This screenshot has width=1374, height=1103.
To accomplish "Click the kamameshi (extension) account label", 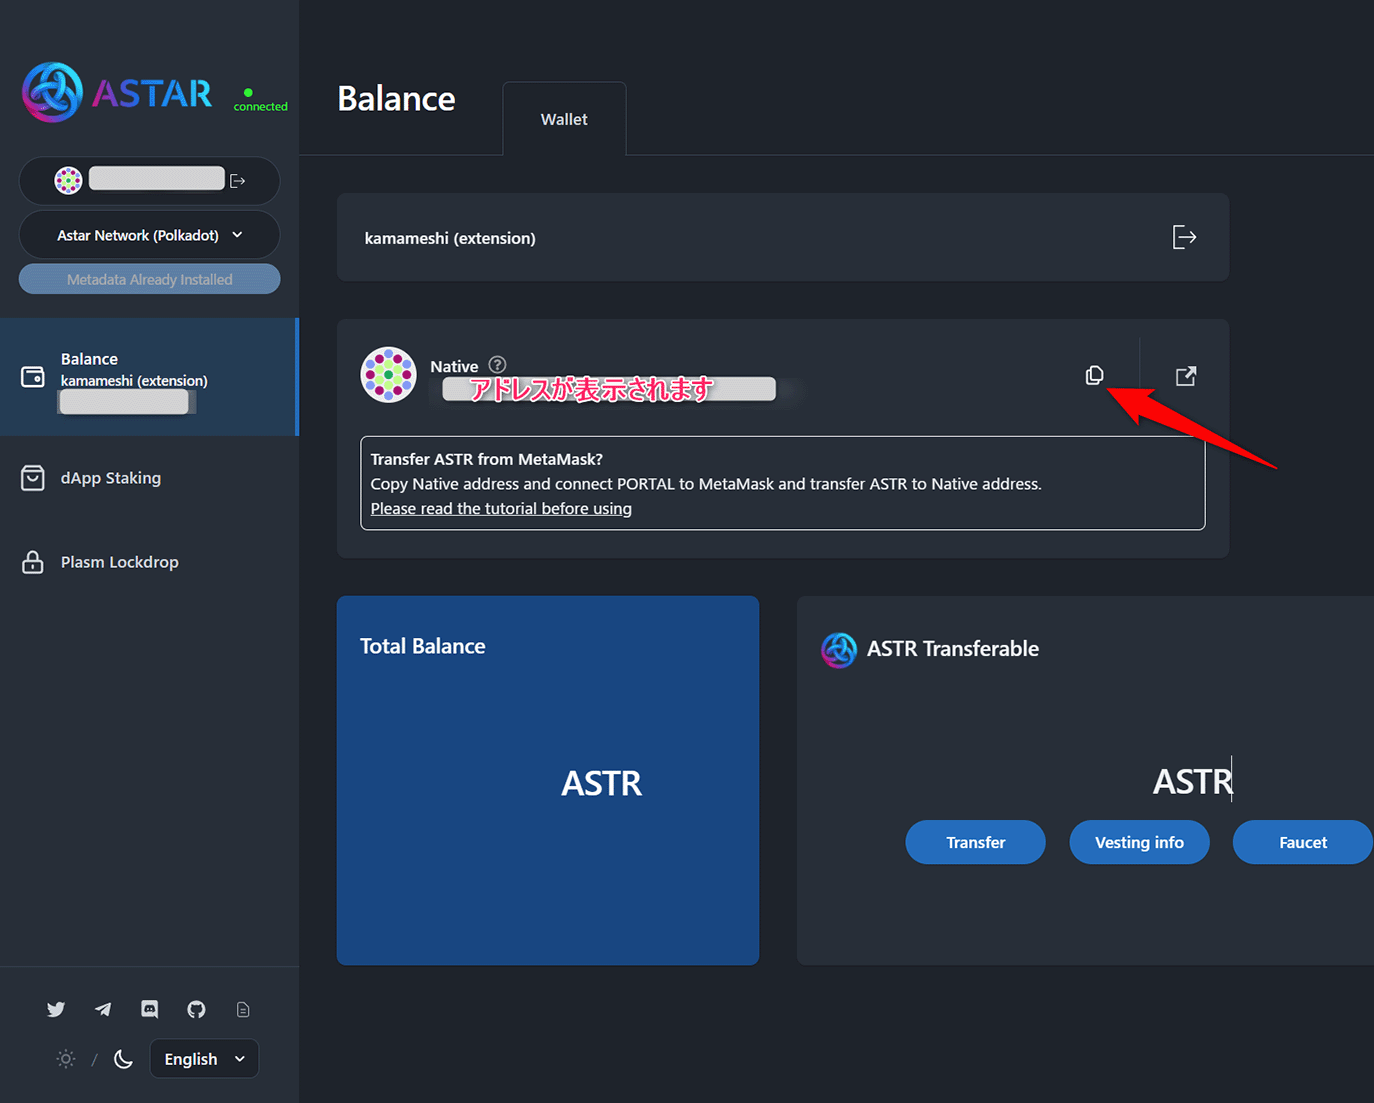I will pos(450,238).
